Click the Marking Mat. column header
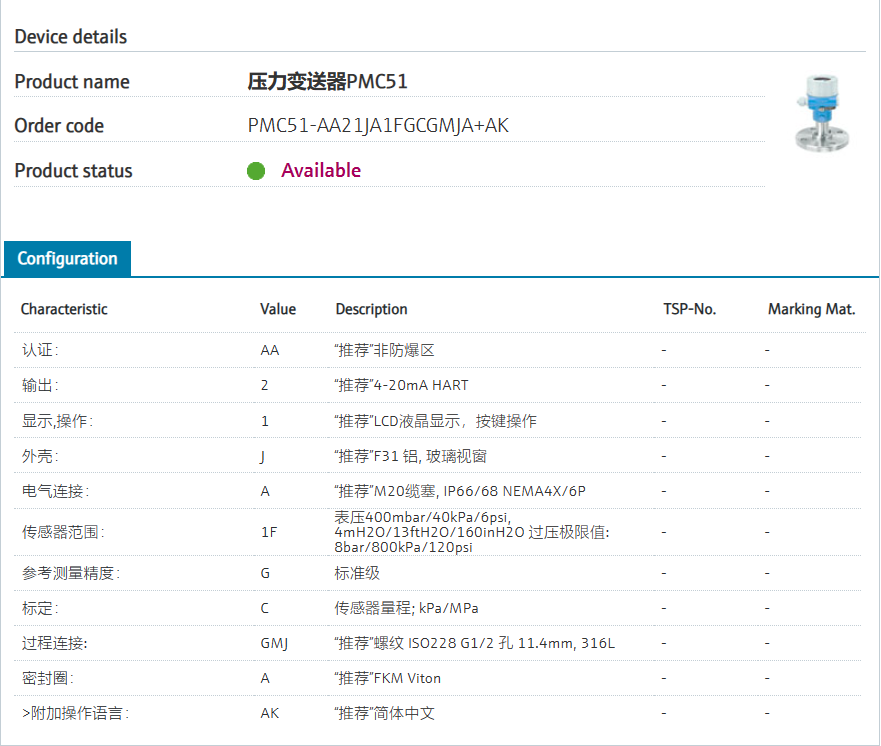The height and width of the screenshot is (746, 881). pyautogui.click(x=811, y=309)
